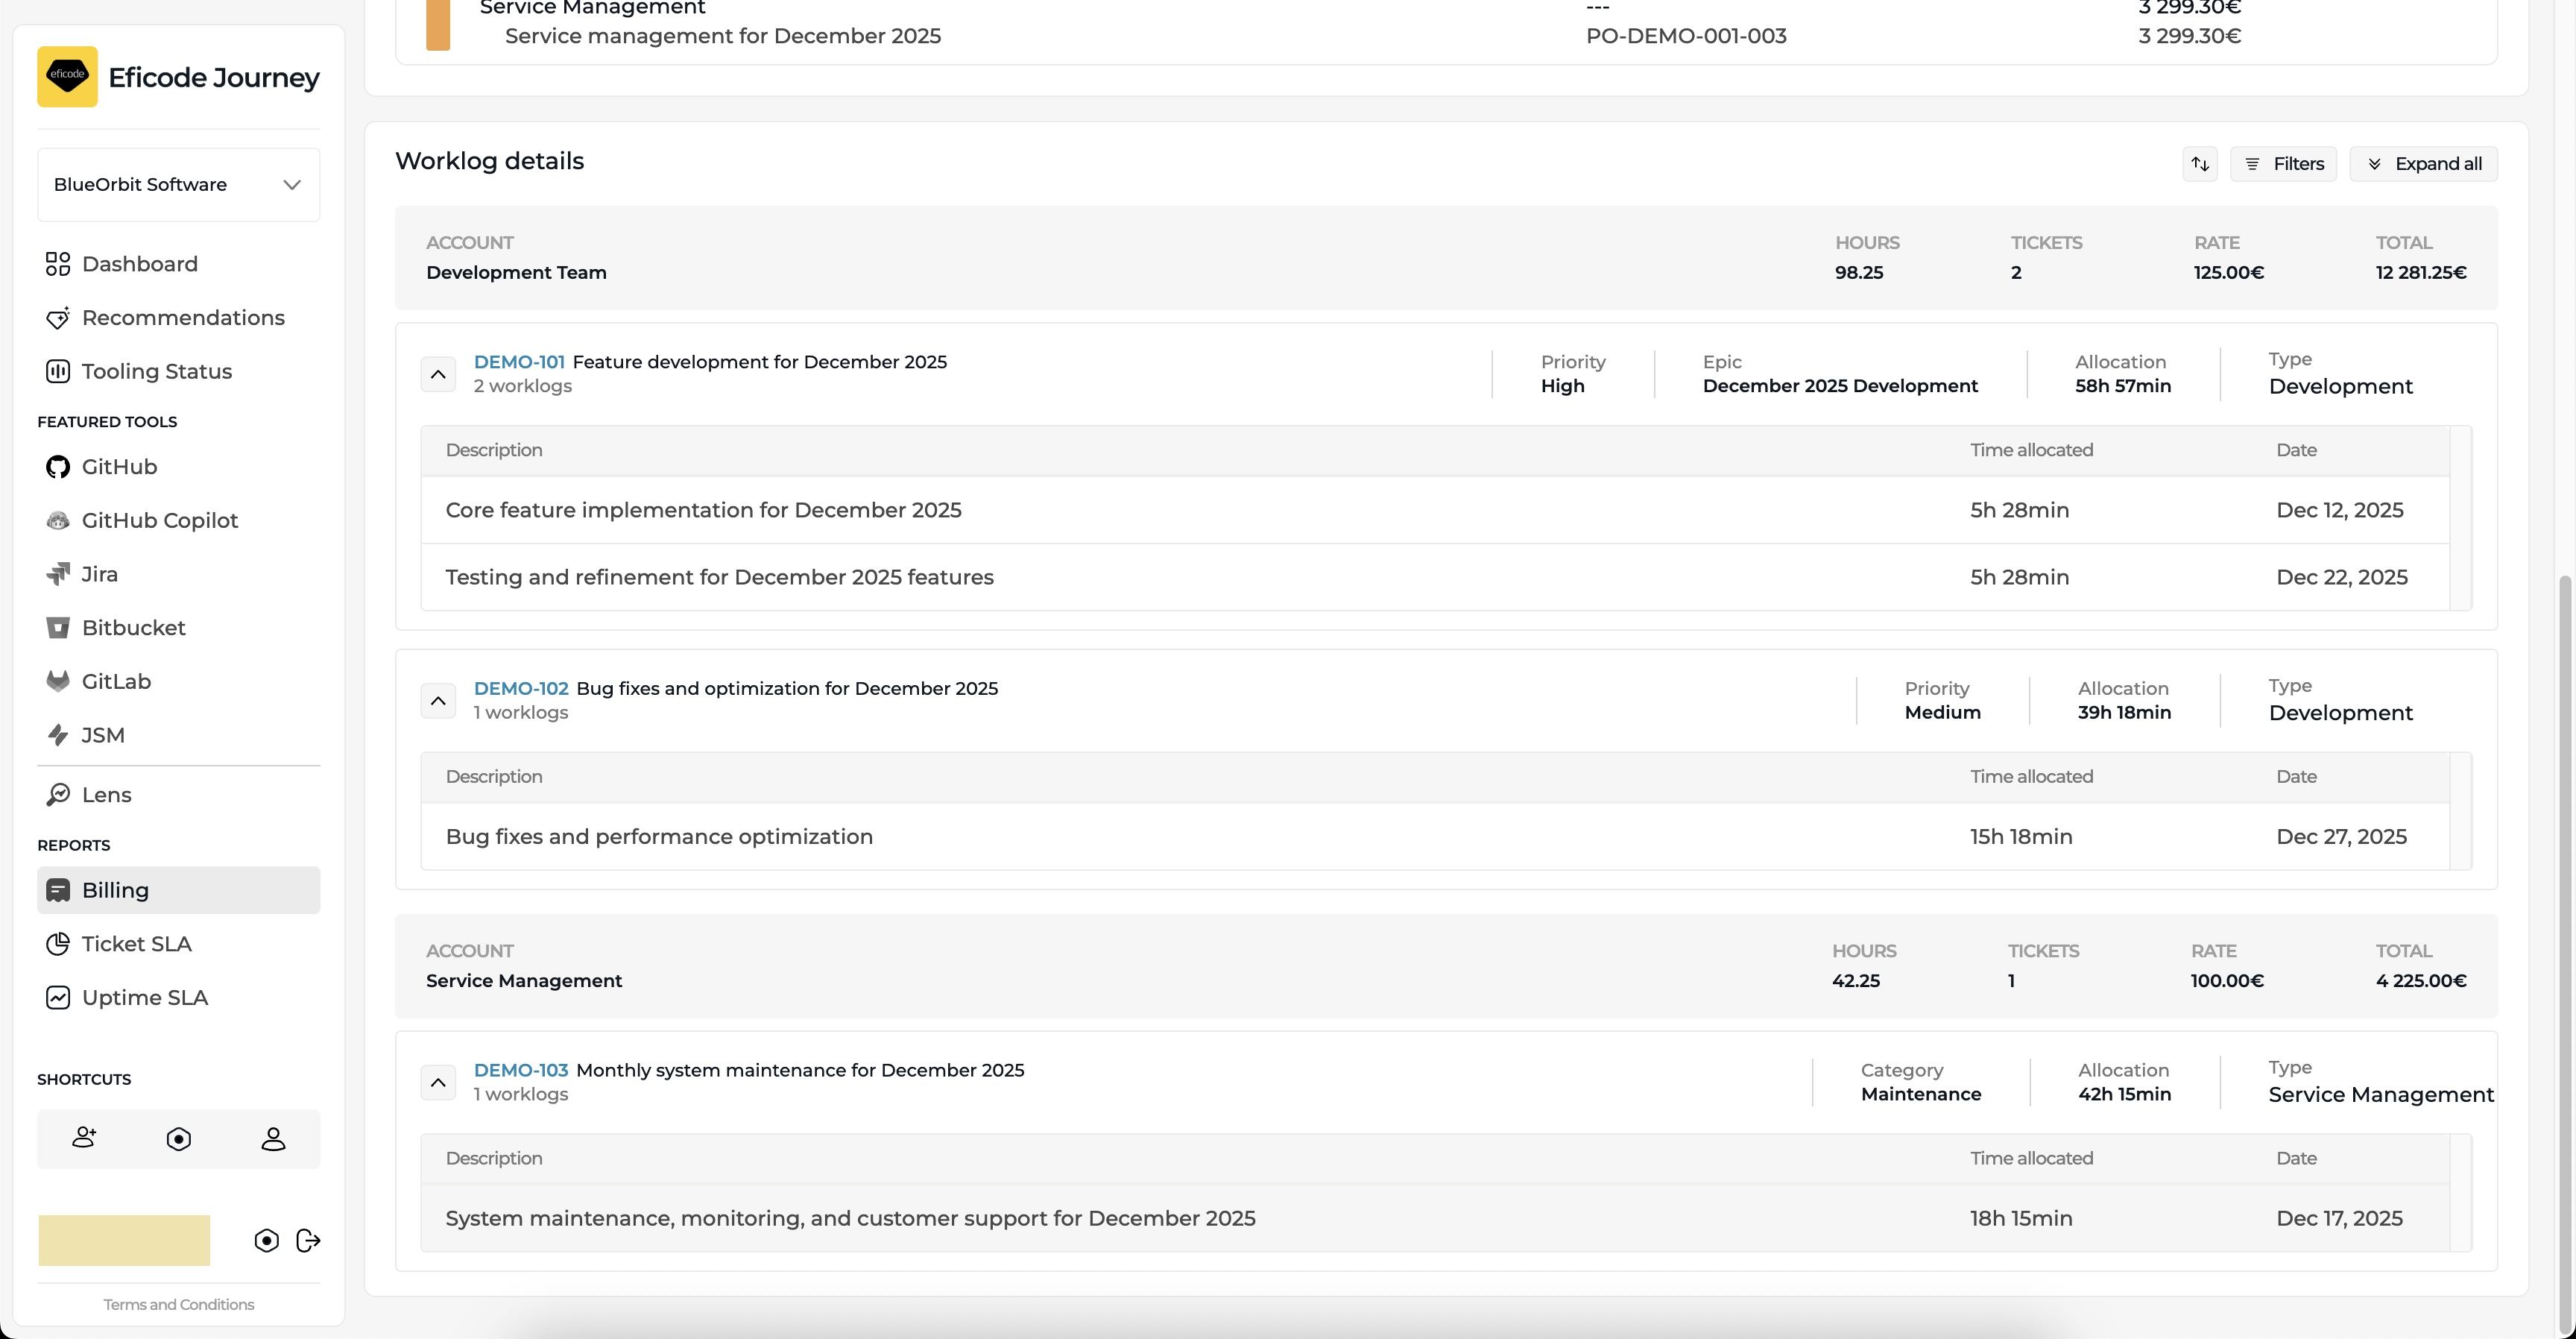Open the GitLab tool
This screenshot has width=2576, height=1339.
pos(116,682)
